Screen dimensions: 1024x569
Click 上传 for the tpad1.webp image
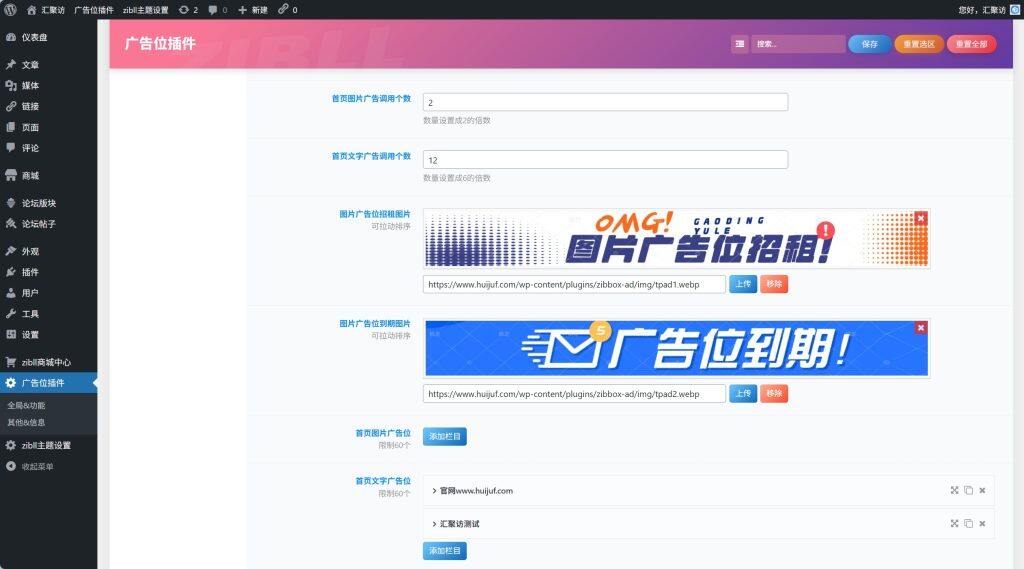tap(743, 284)
